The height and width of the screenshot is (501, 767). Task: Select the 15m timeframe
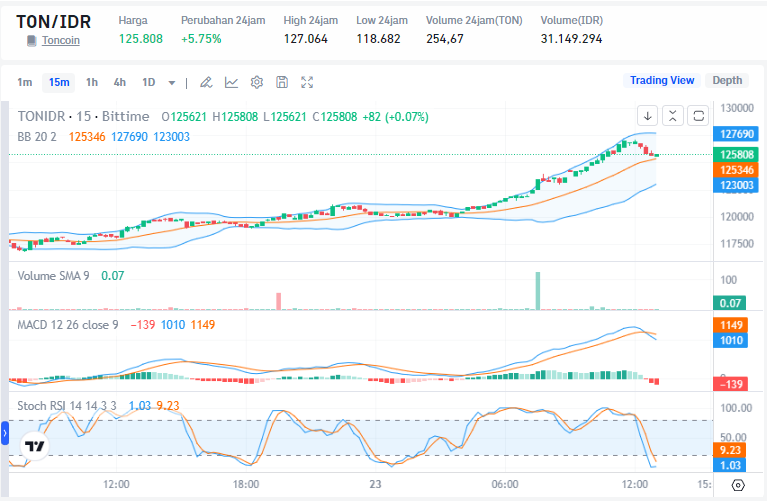[x=59, y=82]
